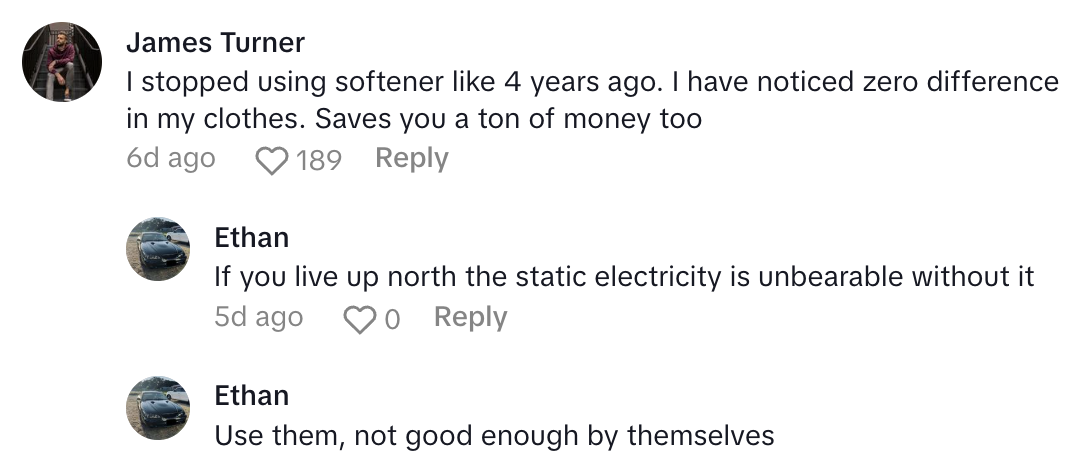Open the James Turner username link
Viewport: 1088px width, 462px height.
pyautogui.click(x=216, y=43)
